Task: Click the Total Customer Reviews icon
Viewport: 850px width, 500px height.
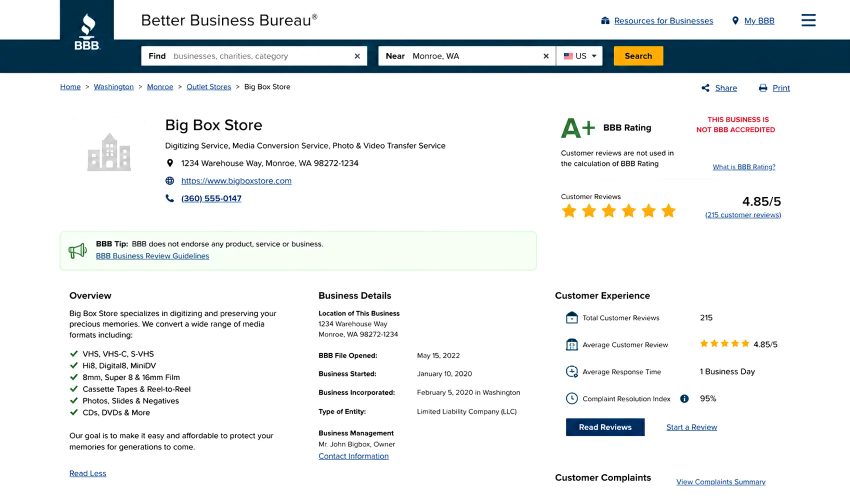Action: tap(572, 318)
